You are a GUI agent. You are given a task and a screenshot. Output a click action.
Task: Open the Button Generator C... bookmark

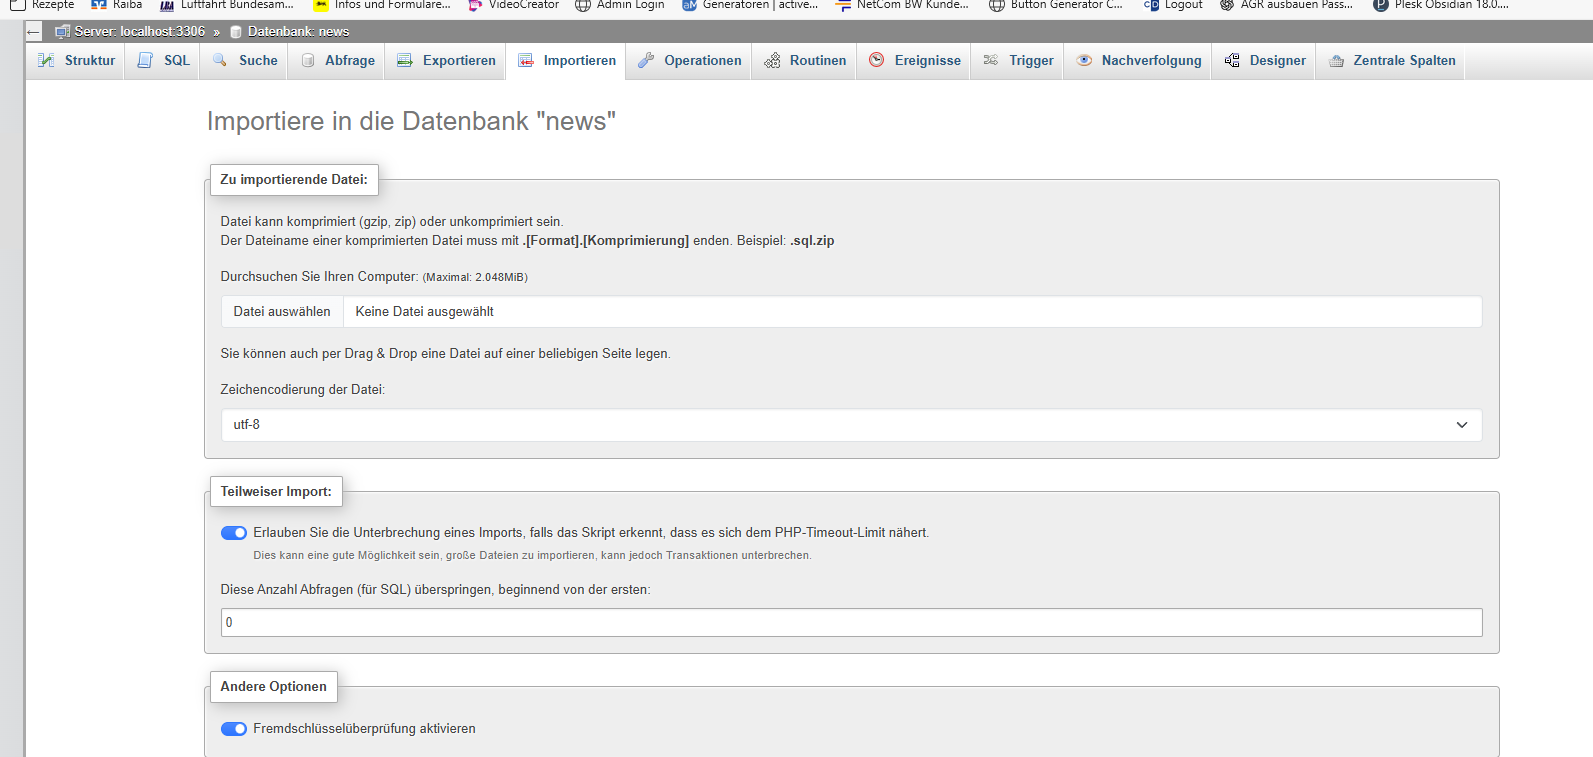pos(1055,5)
